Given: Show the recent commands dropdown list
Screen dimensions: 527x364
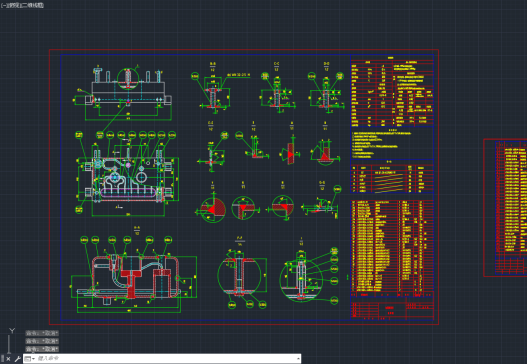Looking at the screenshot, I should [x=30, y=359].
